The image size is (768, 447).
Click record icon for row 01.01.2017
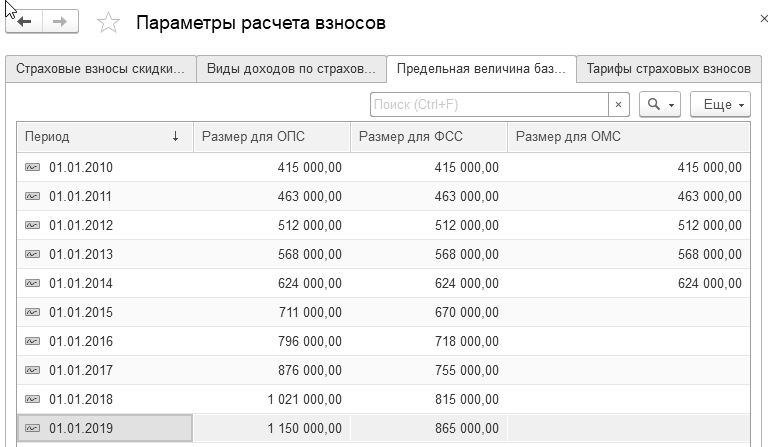point(32,370)
